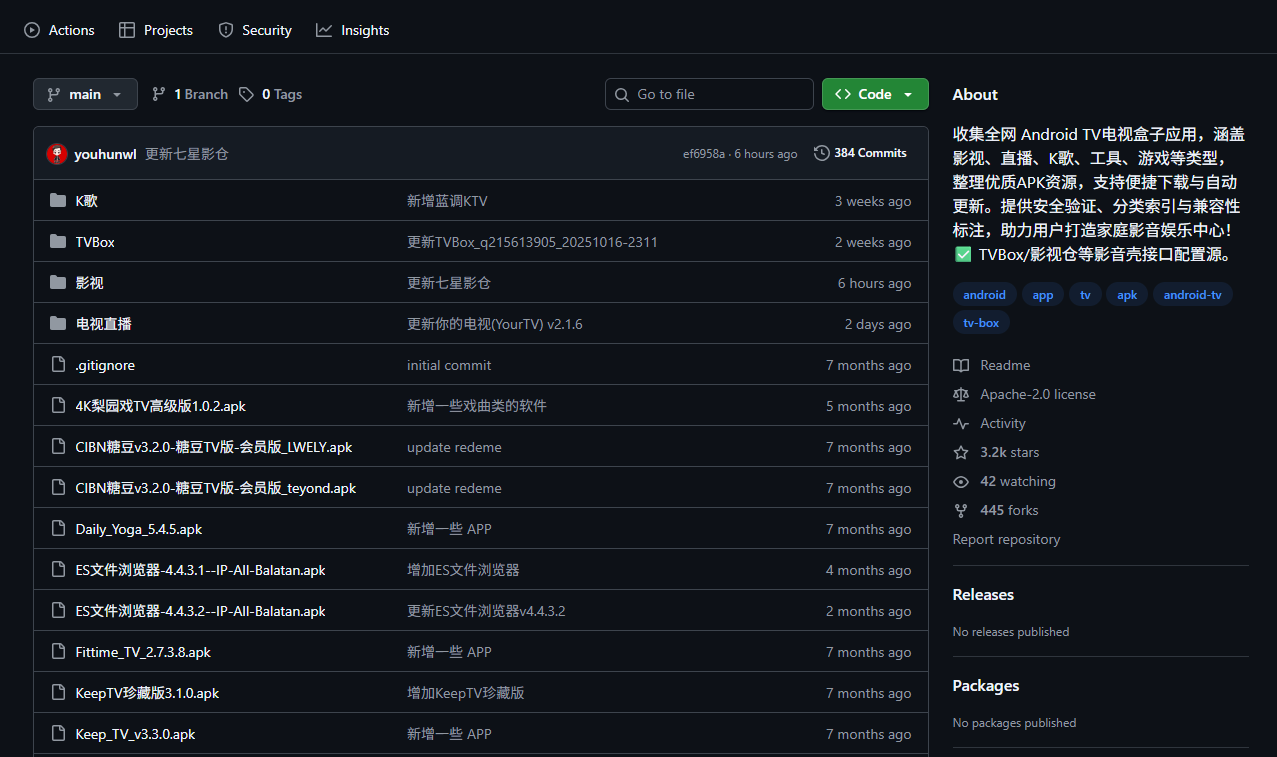
Task: Click the Go to file search box
Action: (709, 93)
